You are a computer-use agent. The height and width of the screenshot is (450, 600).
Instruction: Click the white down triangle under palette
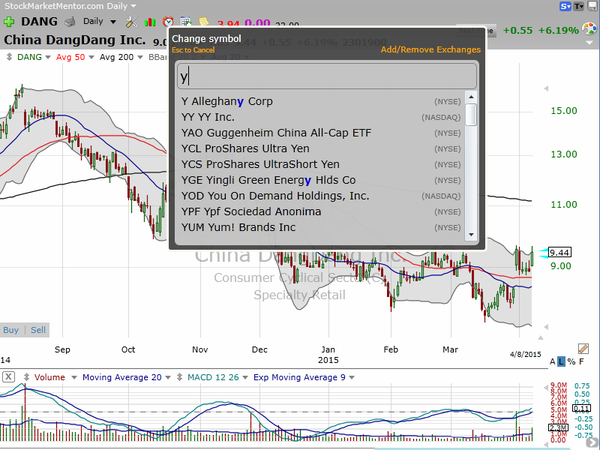(x=589, y=43)
